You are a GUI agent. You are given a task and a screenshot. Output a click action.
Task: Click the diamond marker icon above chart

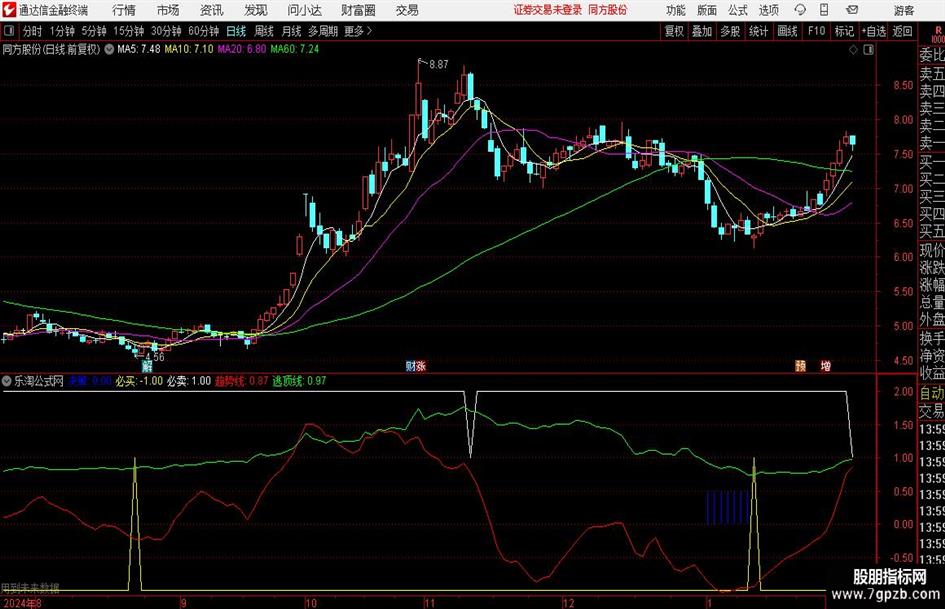pos(853,50)
